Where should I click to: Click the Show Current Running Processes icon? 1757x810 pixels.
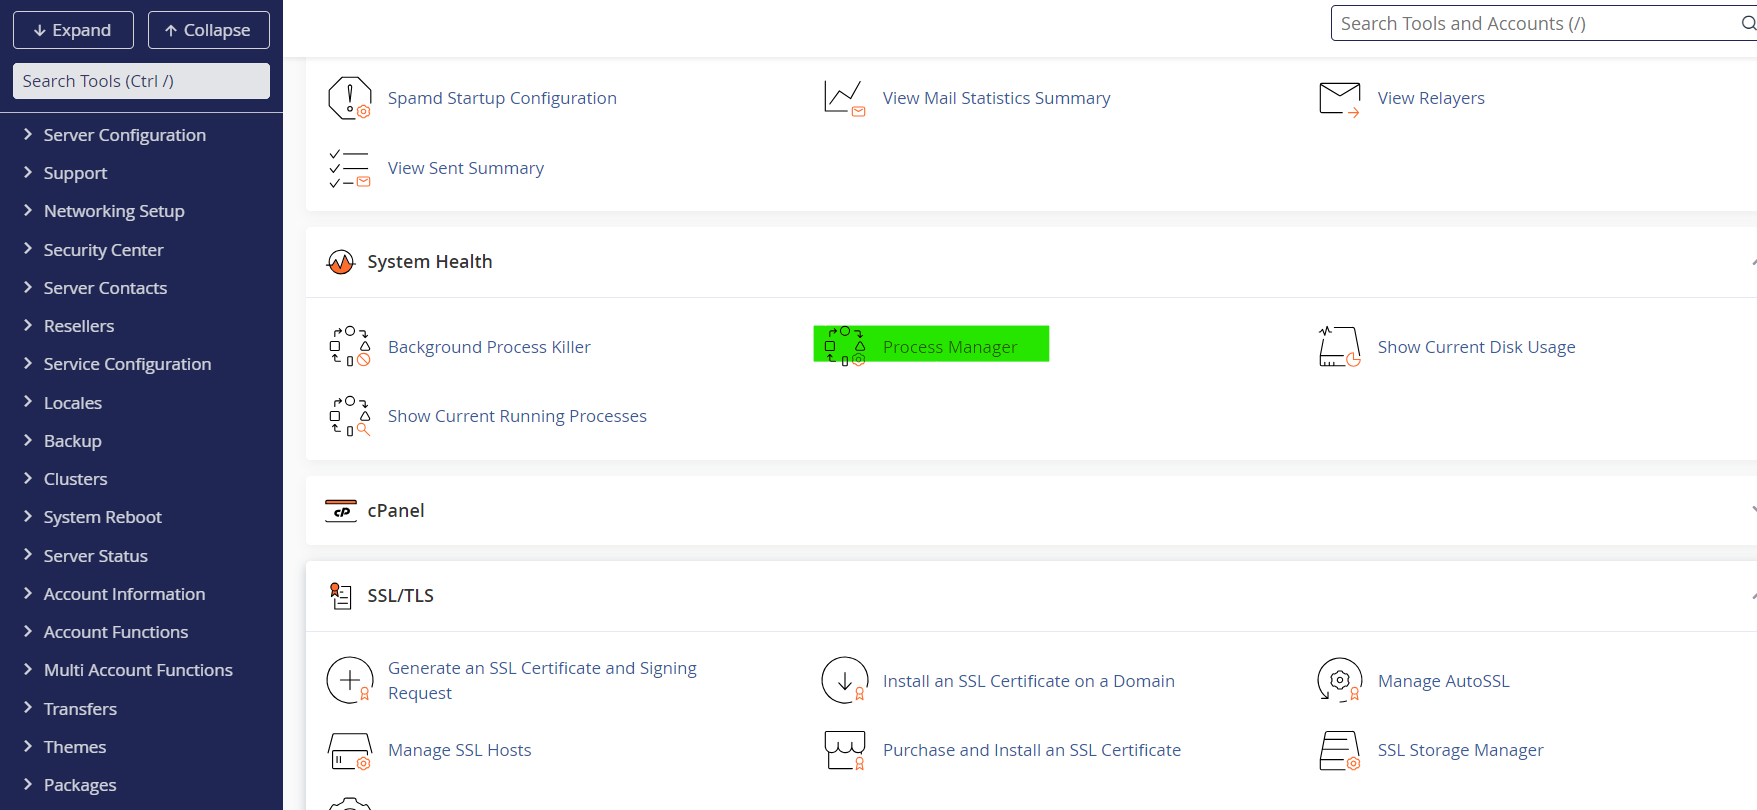[x=349, y=416]
